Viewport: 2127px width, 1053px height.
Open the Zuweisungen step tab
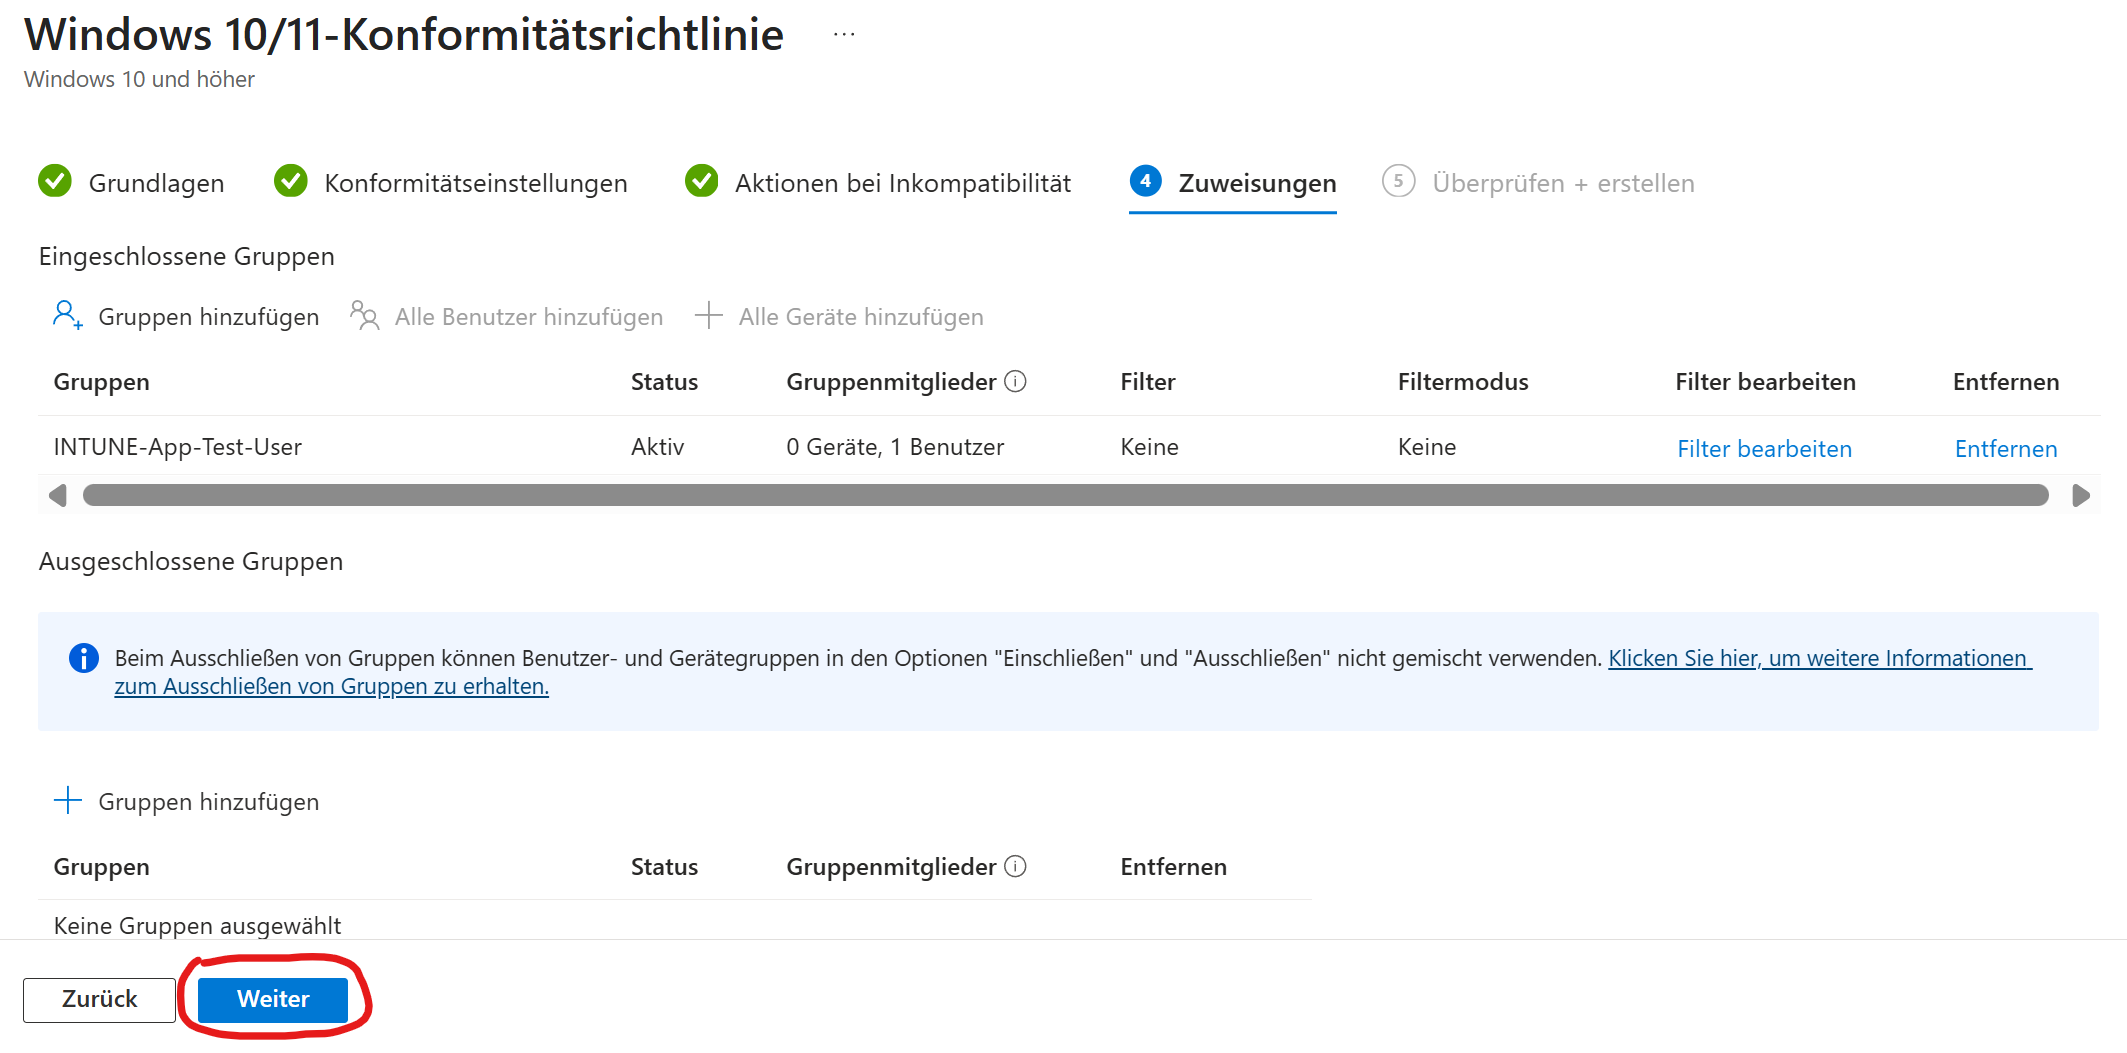[1256, 183]
